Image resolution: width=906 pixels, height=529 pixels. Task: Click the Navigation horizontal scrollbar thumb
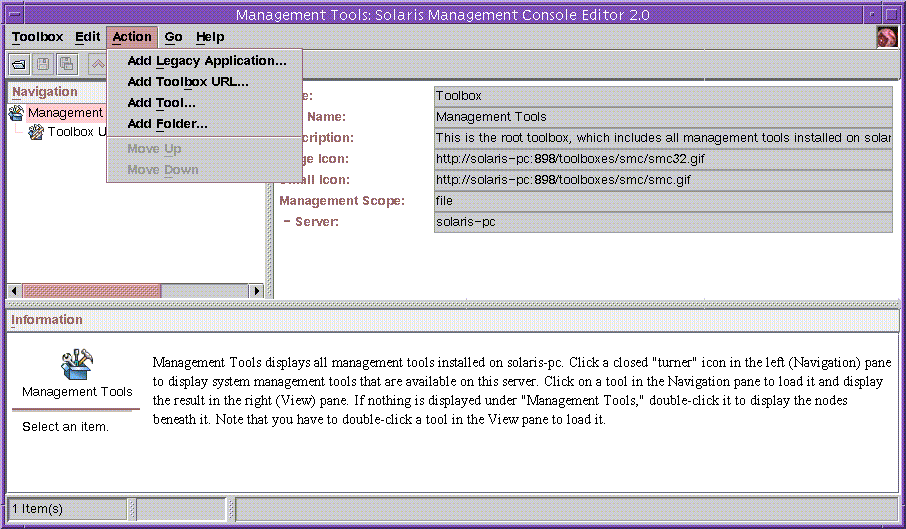pos(91,290)
